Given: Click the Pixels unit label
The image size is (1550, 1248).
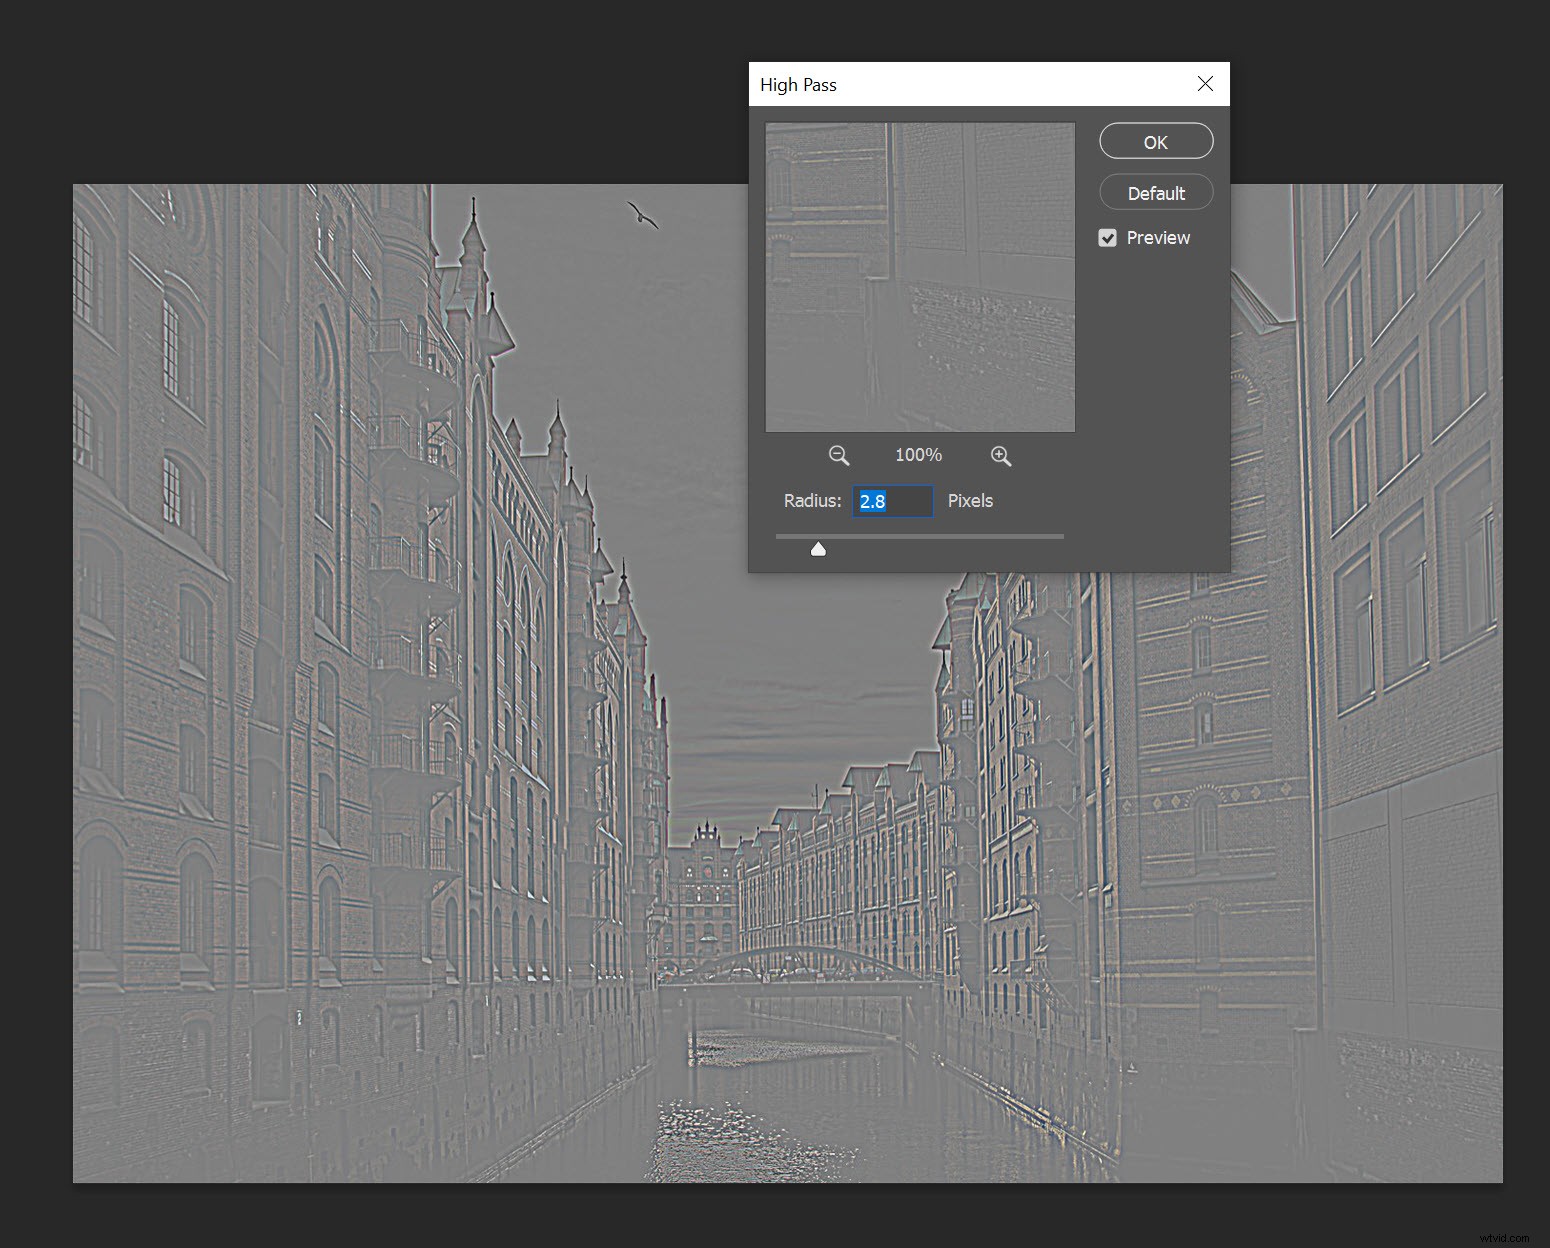Looking at the screenshot, I should pyautogui.click(x=970, y=501).
